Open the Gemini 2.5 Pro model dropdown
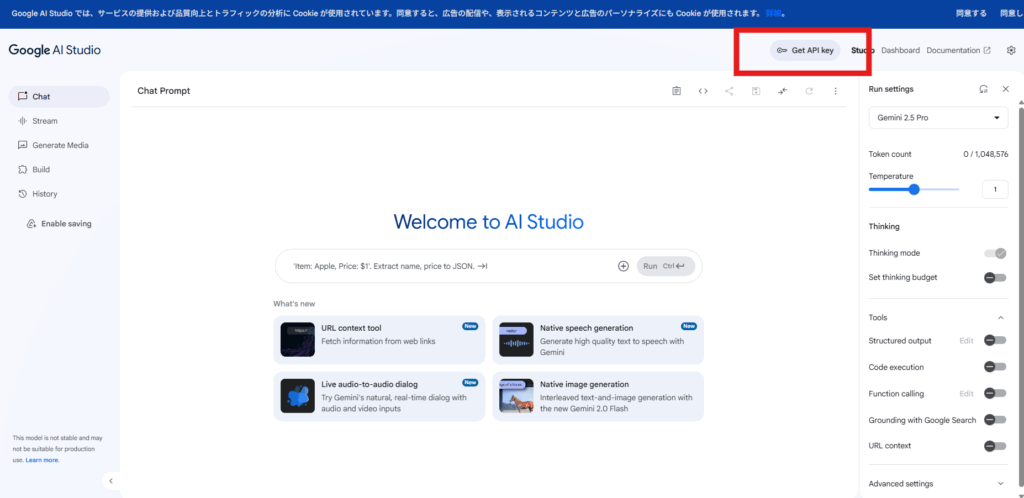The image size is (1024, 498). tap(938, 118)
